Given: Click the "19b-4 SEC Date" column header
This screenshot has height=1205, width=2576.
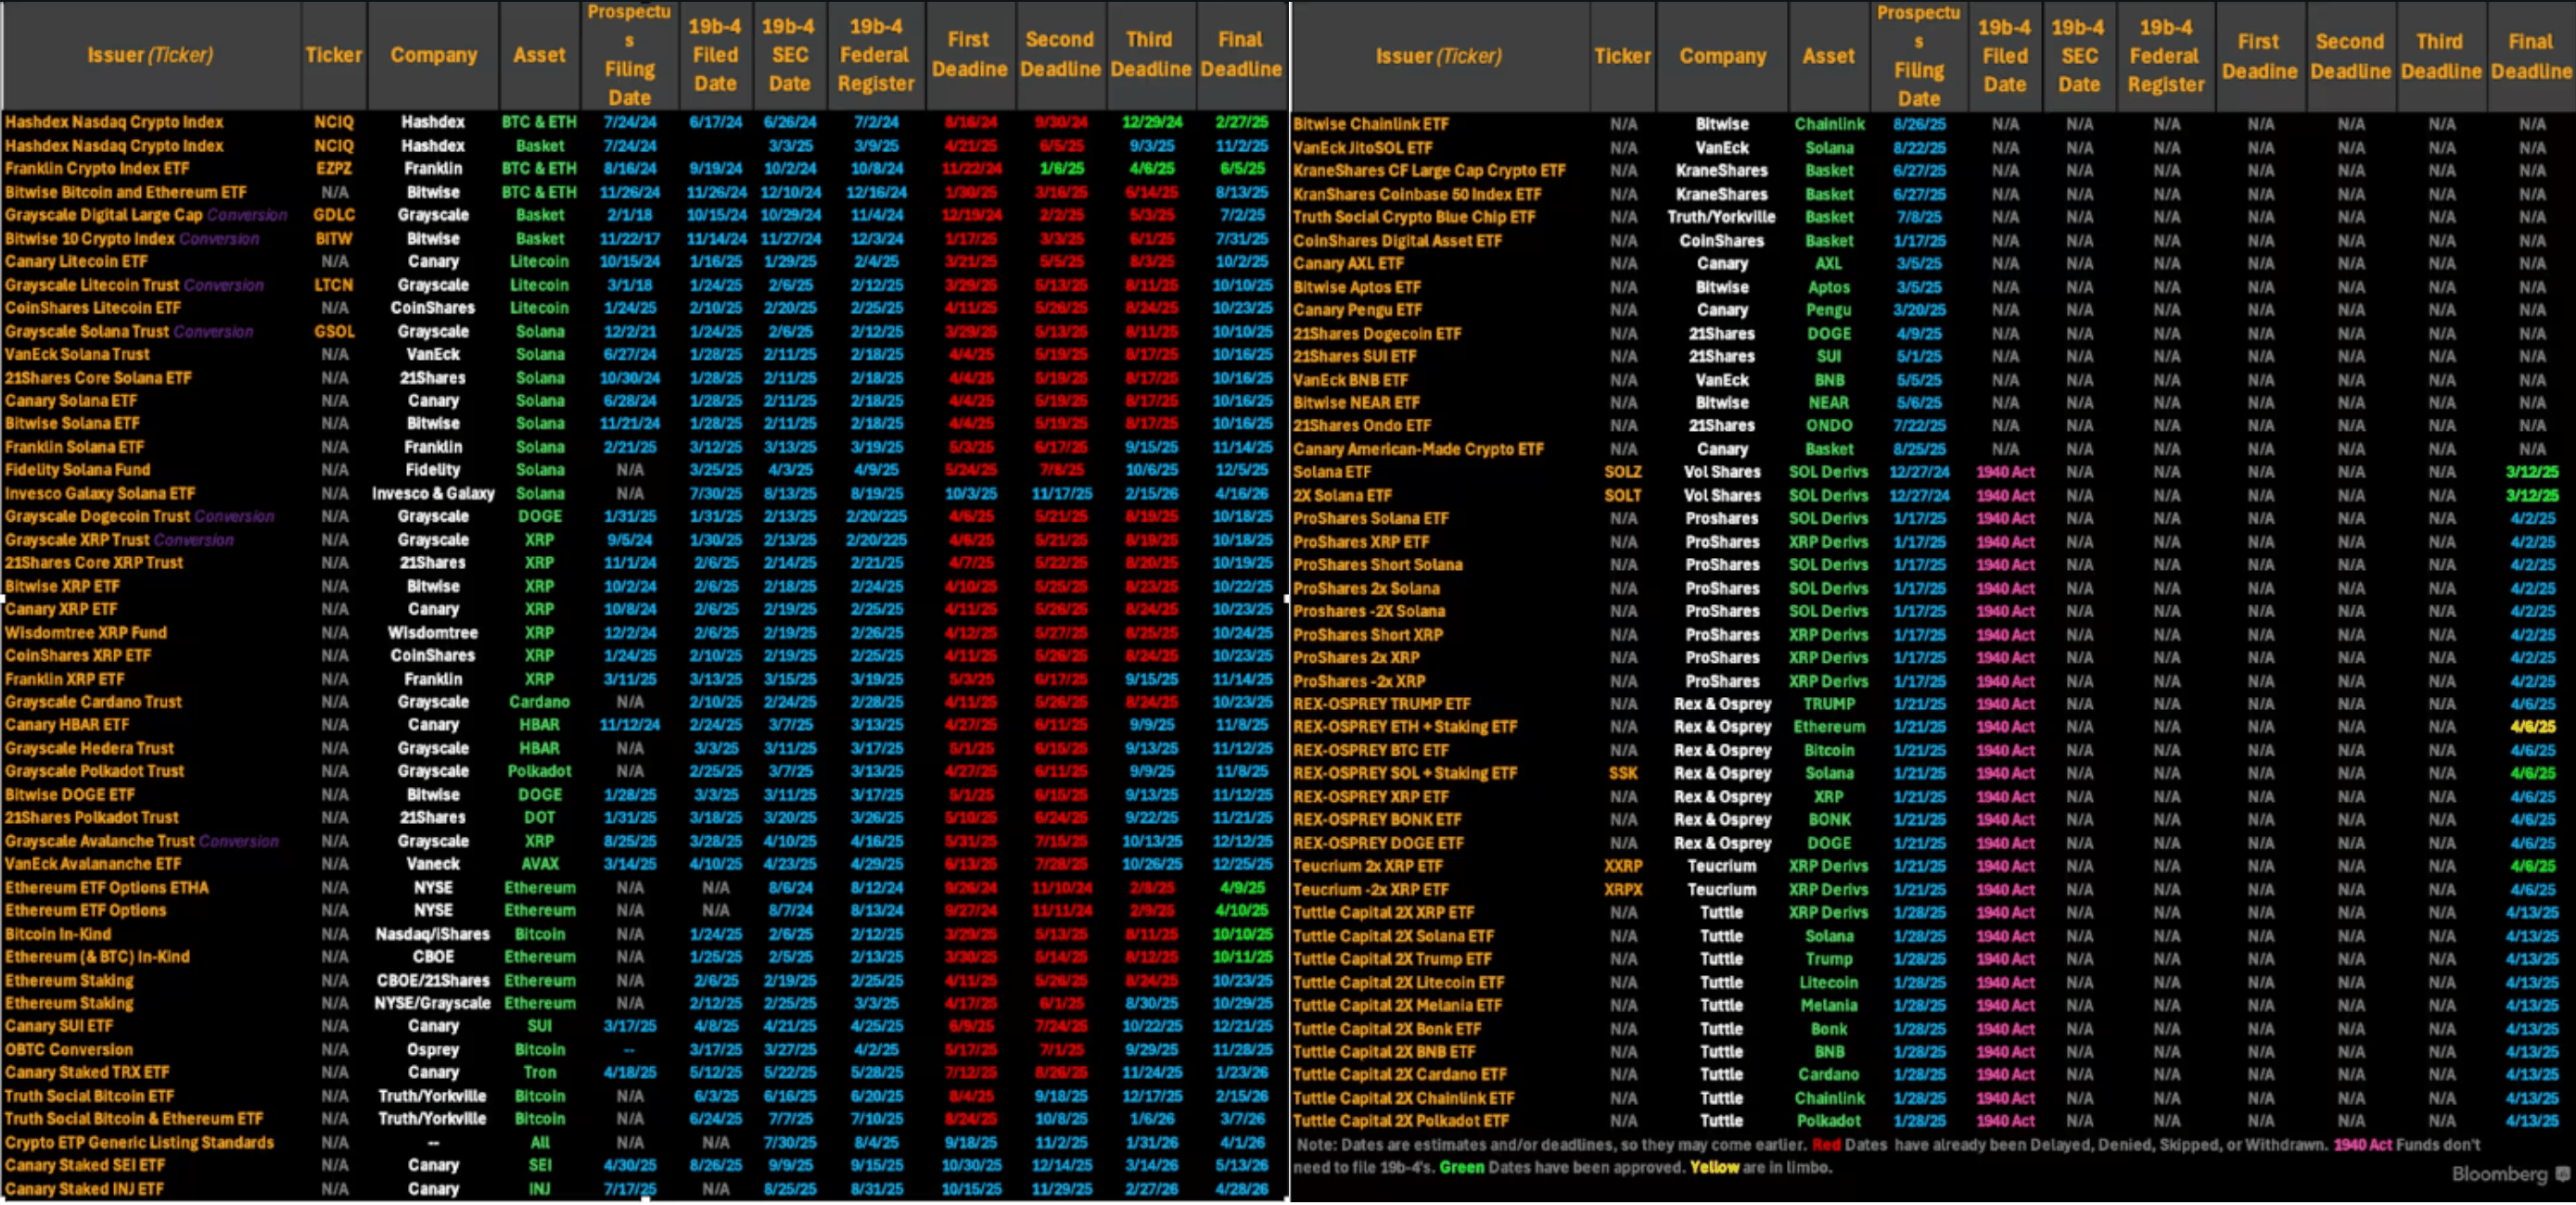Looking at the screenshot, I should click(x=789, y=55).
